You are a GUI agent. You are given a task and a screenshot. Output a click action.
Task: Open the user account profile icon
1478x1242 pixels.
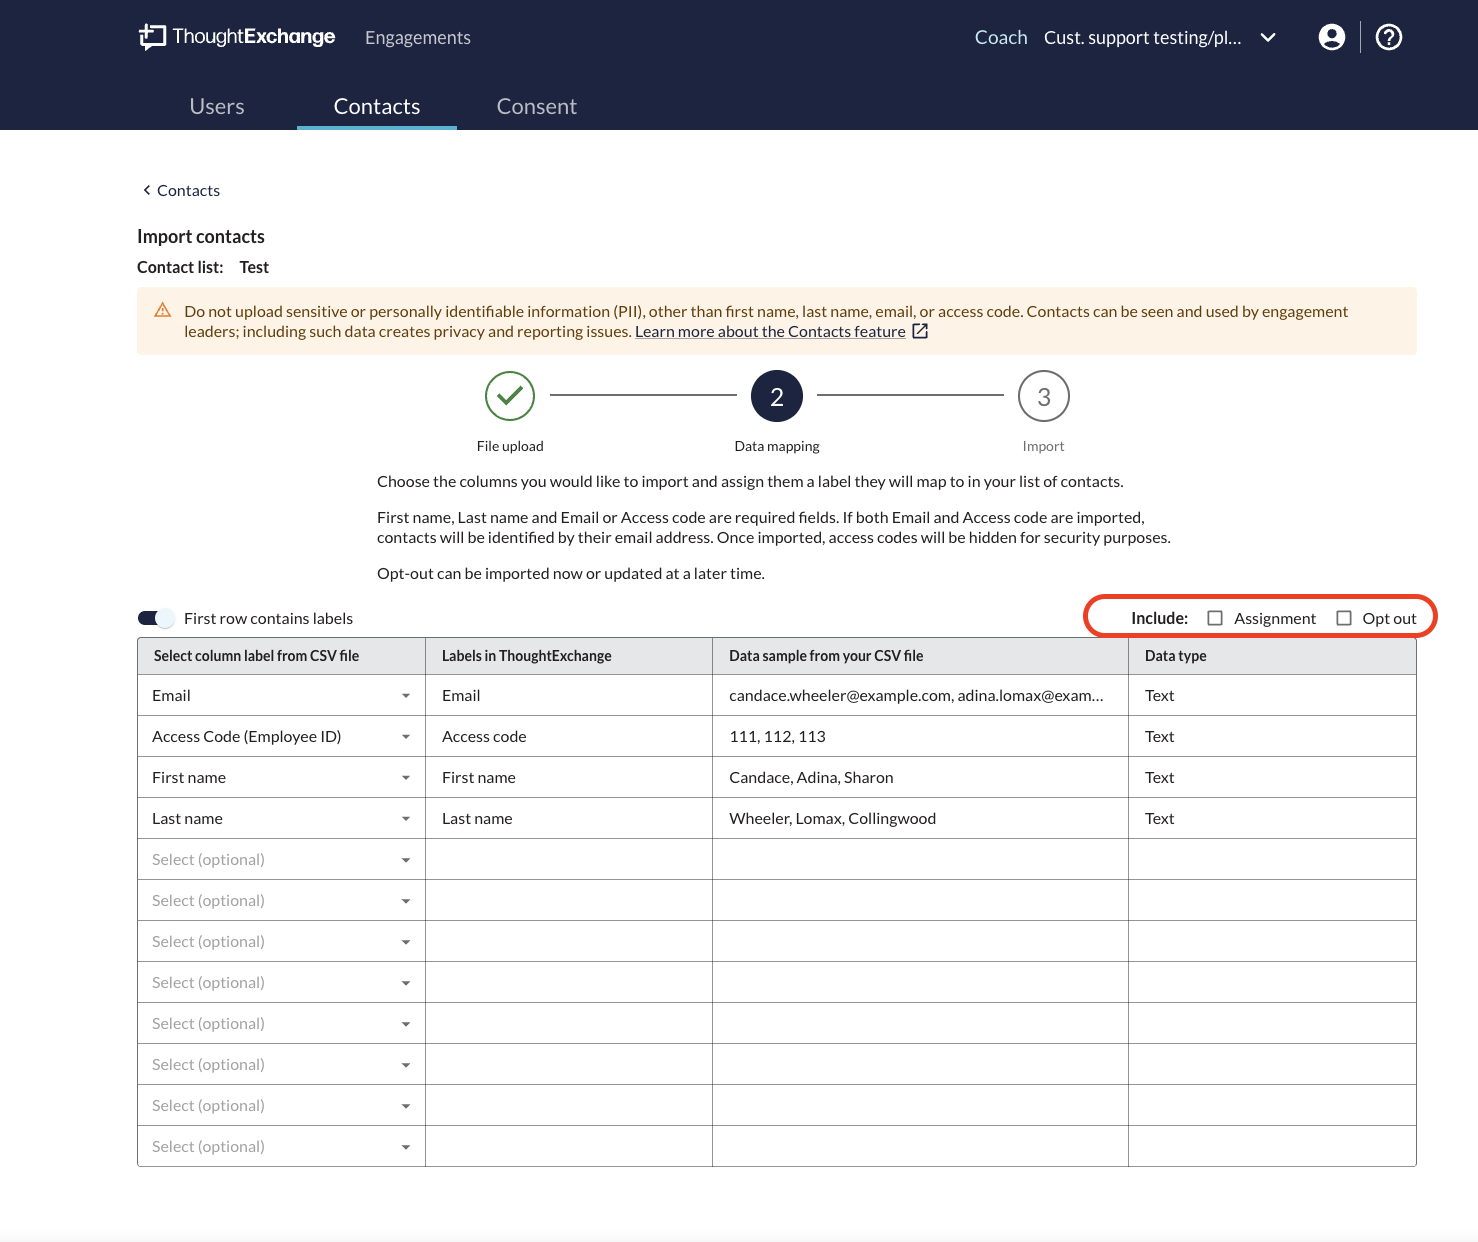click(x=1331, y=37)
